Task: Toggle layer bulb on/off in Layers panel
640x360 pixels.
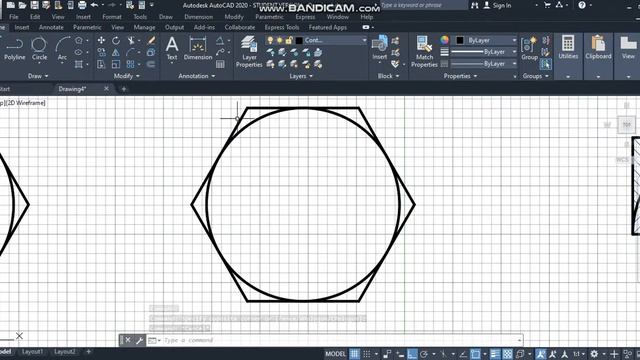Action: 270,40
